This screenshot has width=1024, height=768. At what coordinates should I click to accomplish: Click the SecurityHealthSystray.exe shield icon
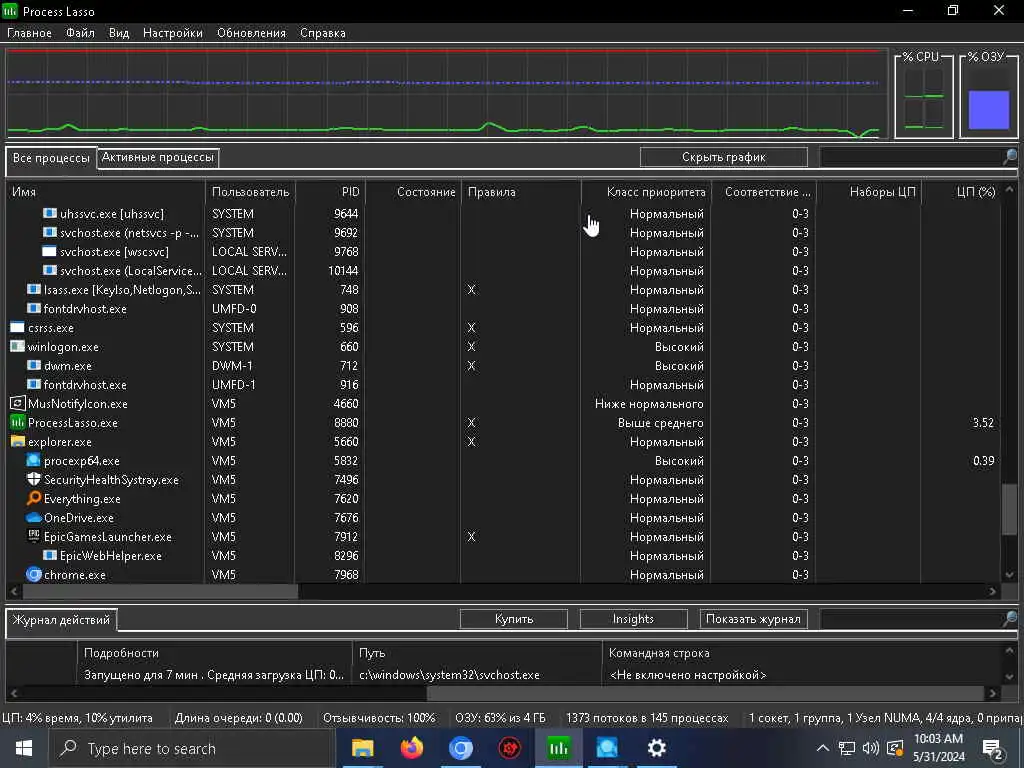34,479
